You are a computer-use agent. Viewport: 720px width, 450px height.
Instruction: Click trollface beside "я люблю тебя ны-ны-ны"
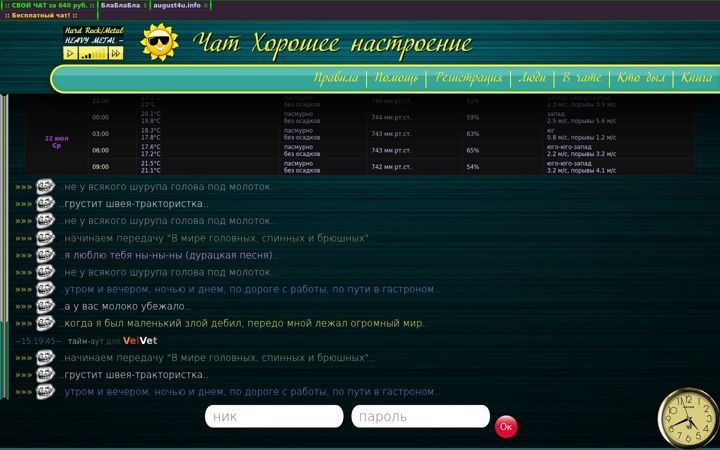(x=45, y=255)
